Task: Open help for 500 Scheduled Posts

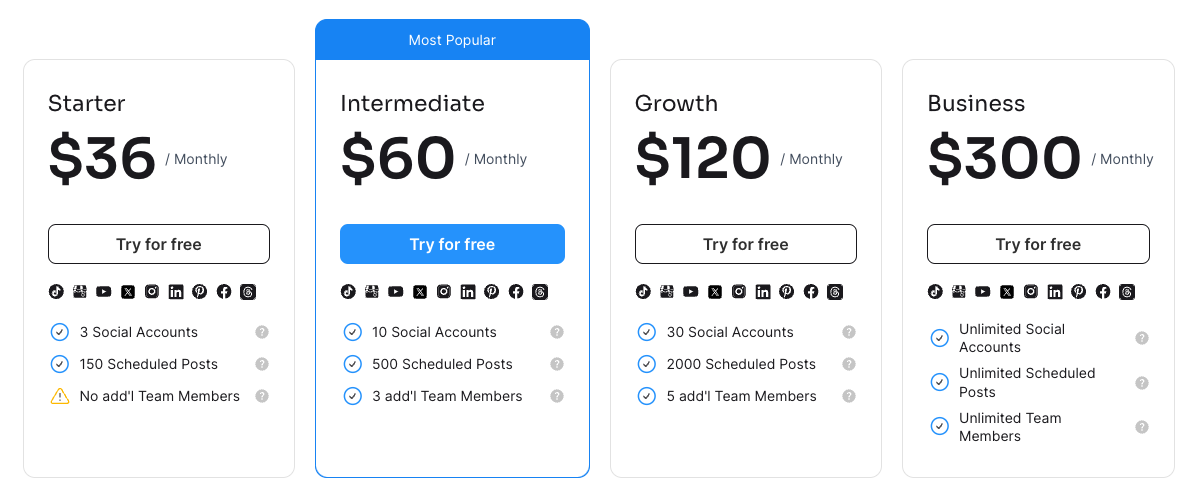Action: click(x=557, y=364)
